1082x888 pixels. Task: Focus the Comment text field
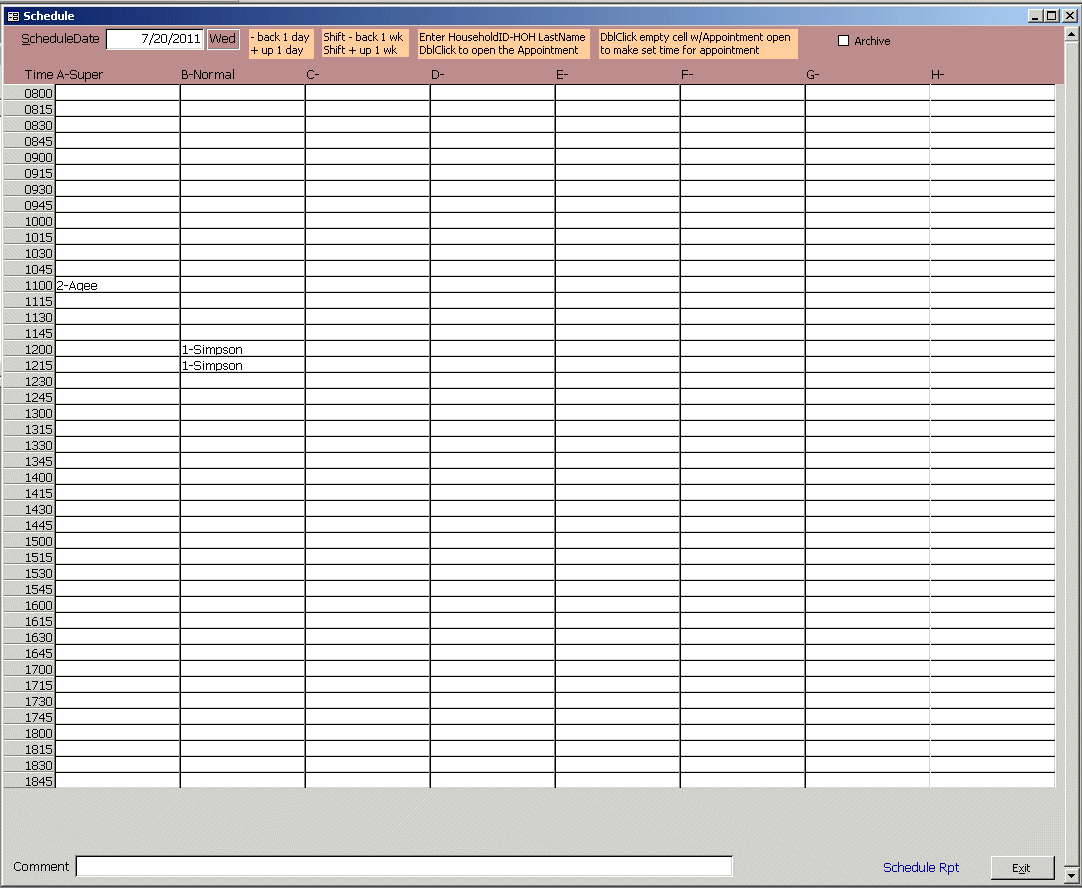pyautogui.click(x=404, y=867)
